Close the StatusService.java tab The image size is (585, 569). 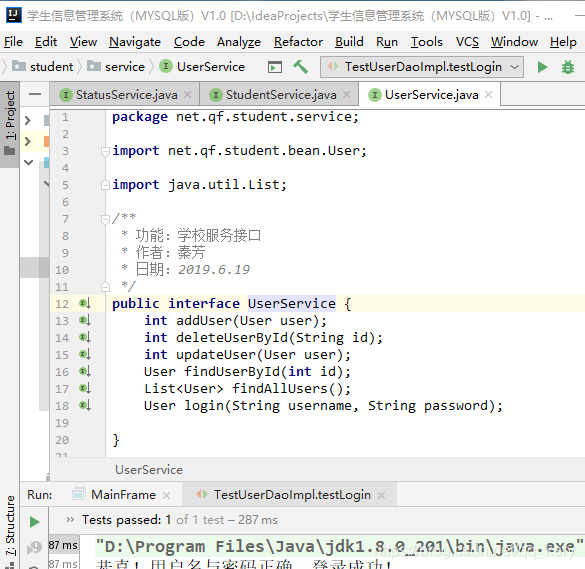(188, 95)
